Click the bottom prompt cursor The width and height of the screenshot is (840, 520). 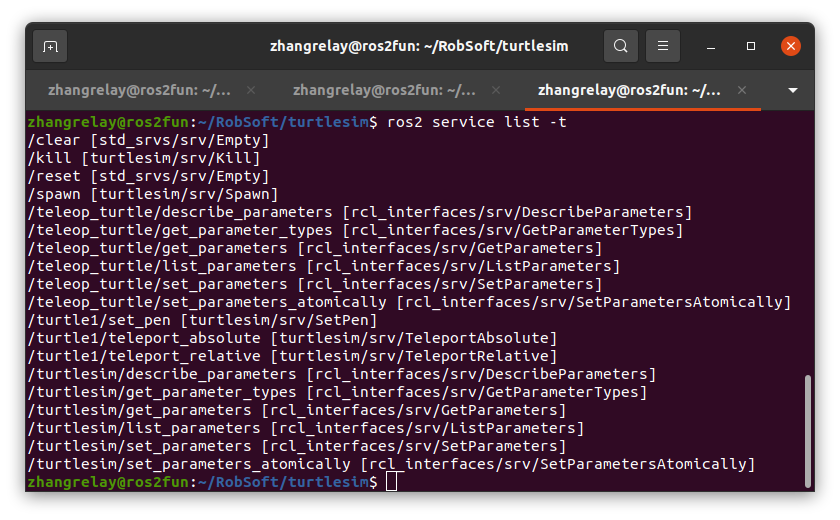(392, 482)
